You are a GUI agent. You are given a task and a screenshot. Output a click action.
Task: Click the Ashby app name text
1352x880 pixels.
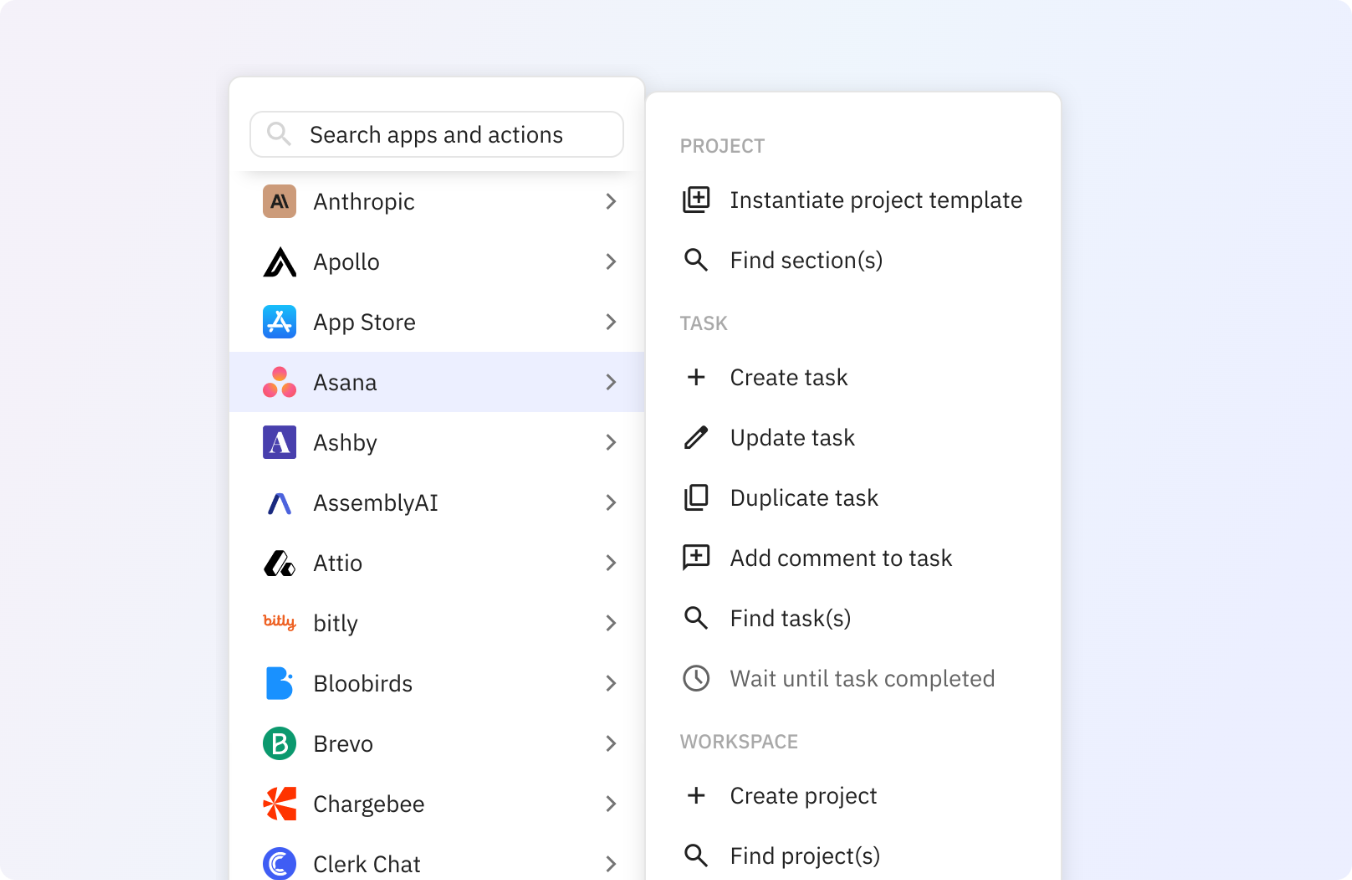pos(345,443)
